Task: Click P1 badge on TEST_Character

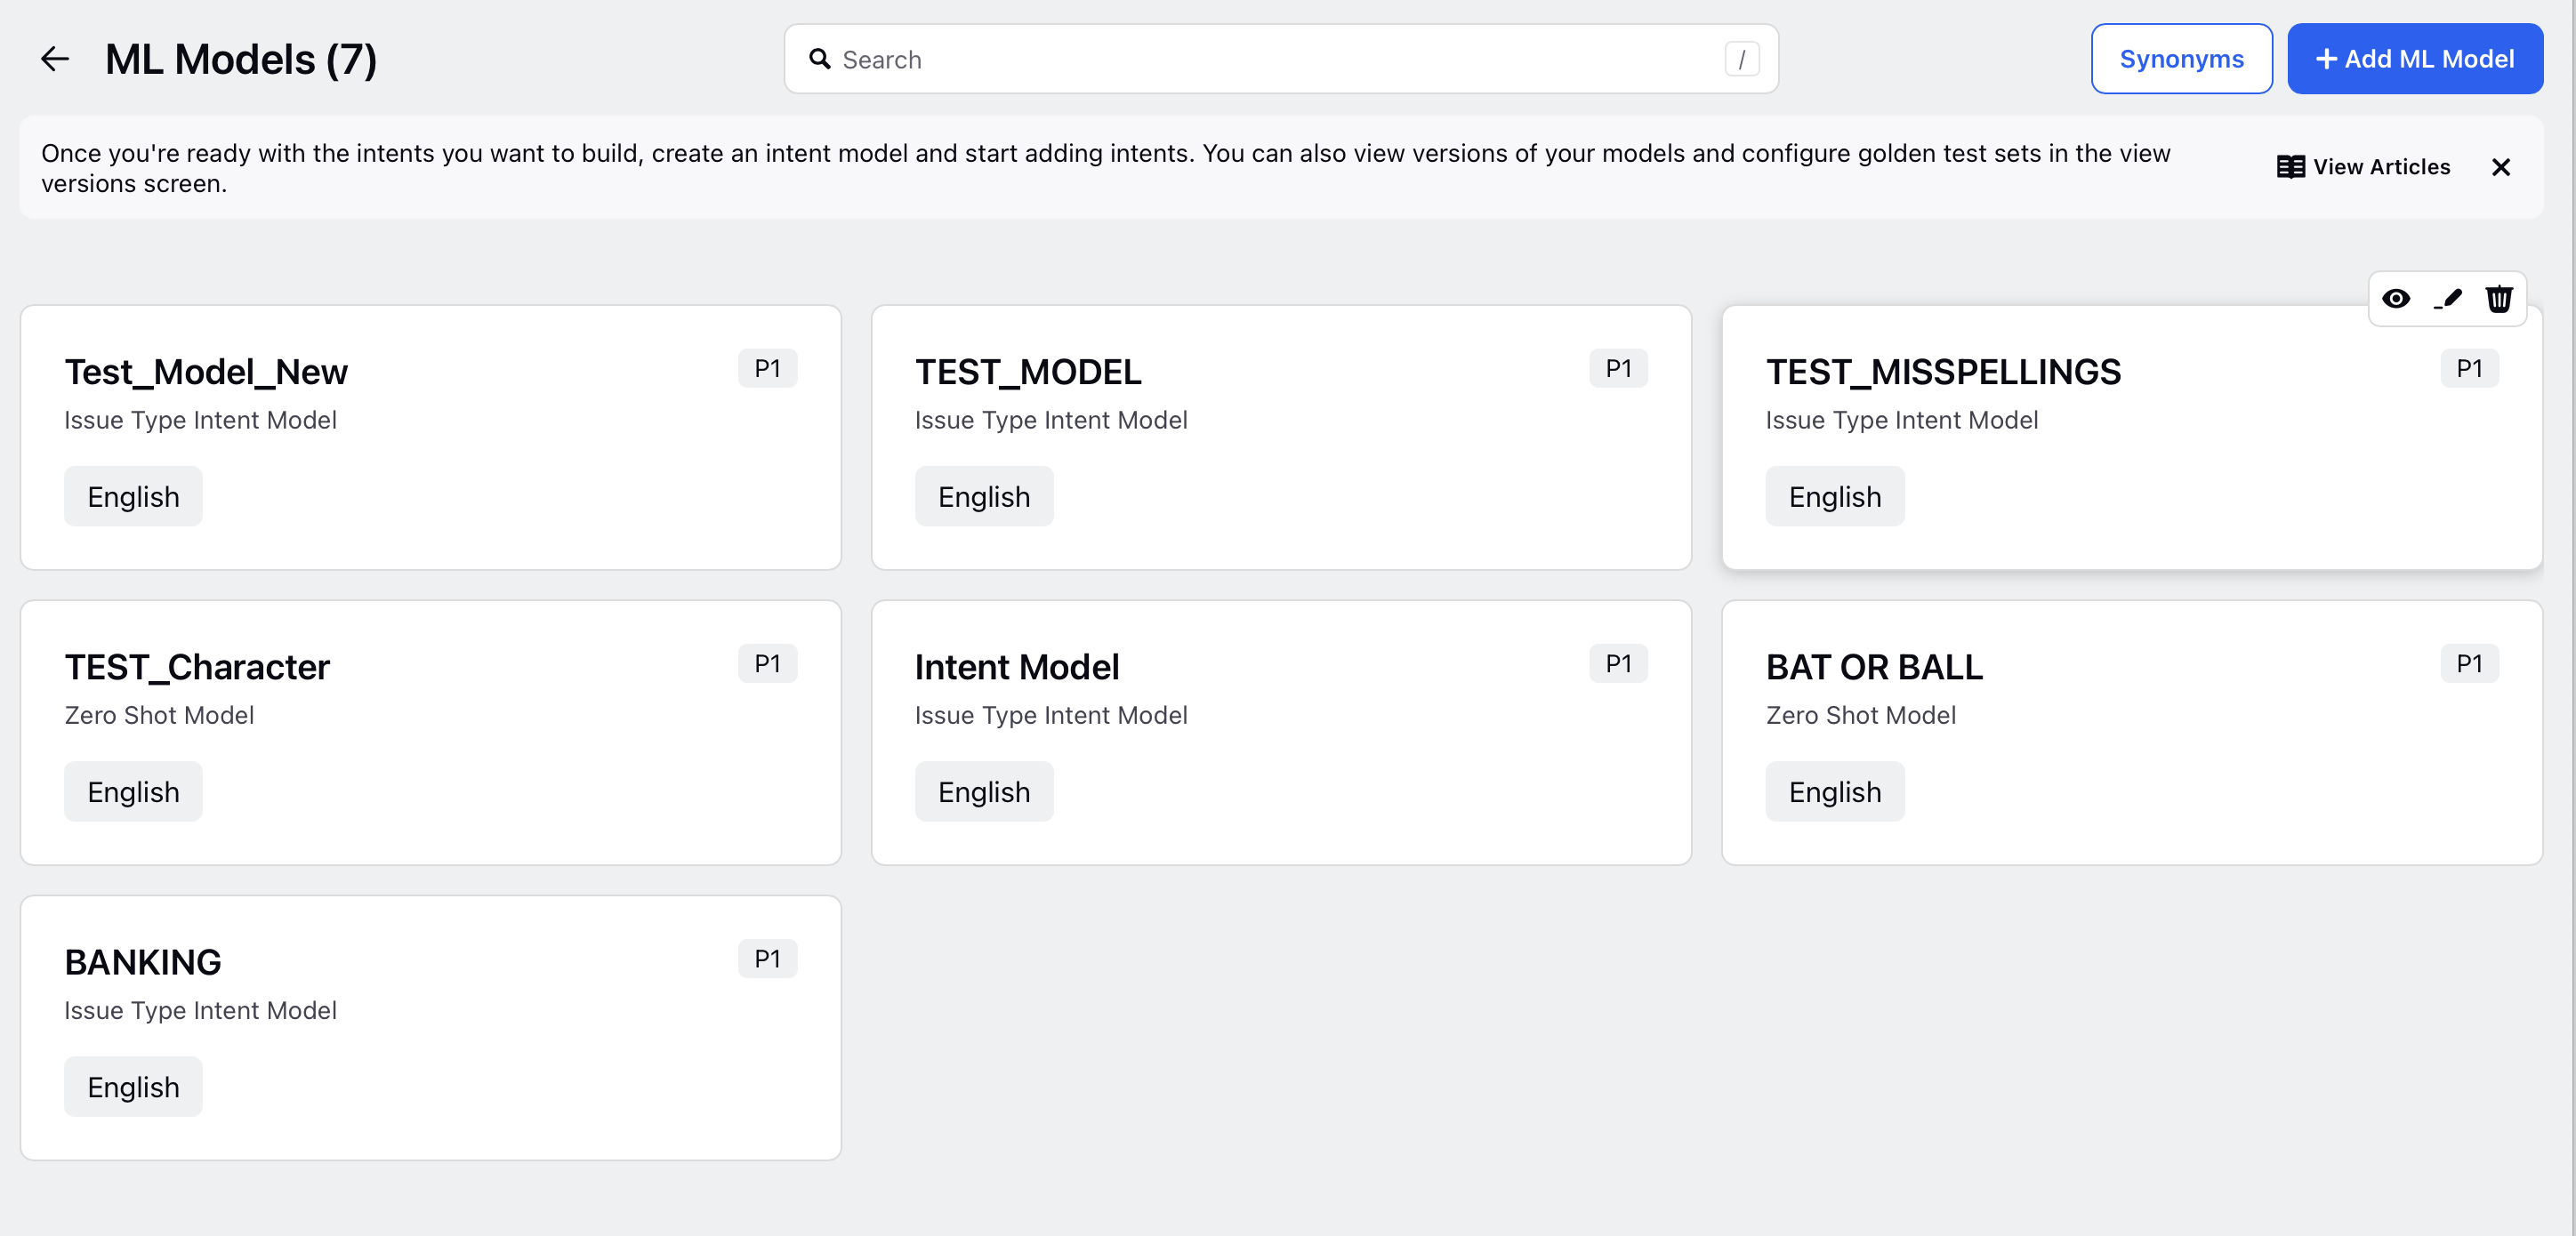Action: pos(767,663)
